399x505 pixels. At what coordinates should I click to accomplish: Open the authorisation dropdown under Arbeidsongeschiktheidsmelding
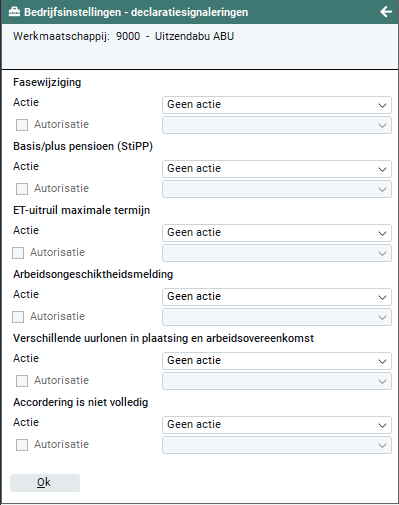tap(277, 317)
